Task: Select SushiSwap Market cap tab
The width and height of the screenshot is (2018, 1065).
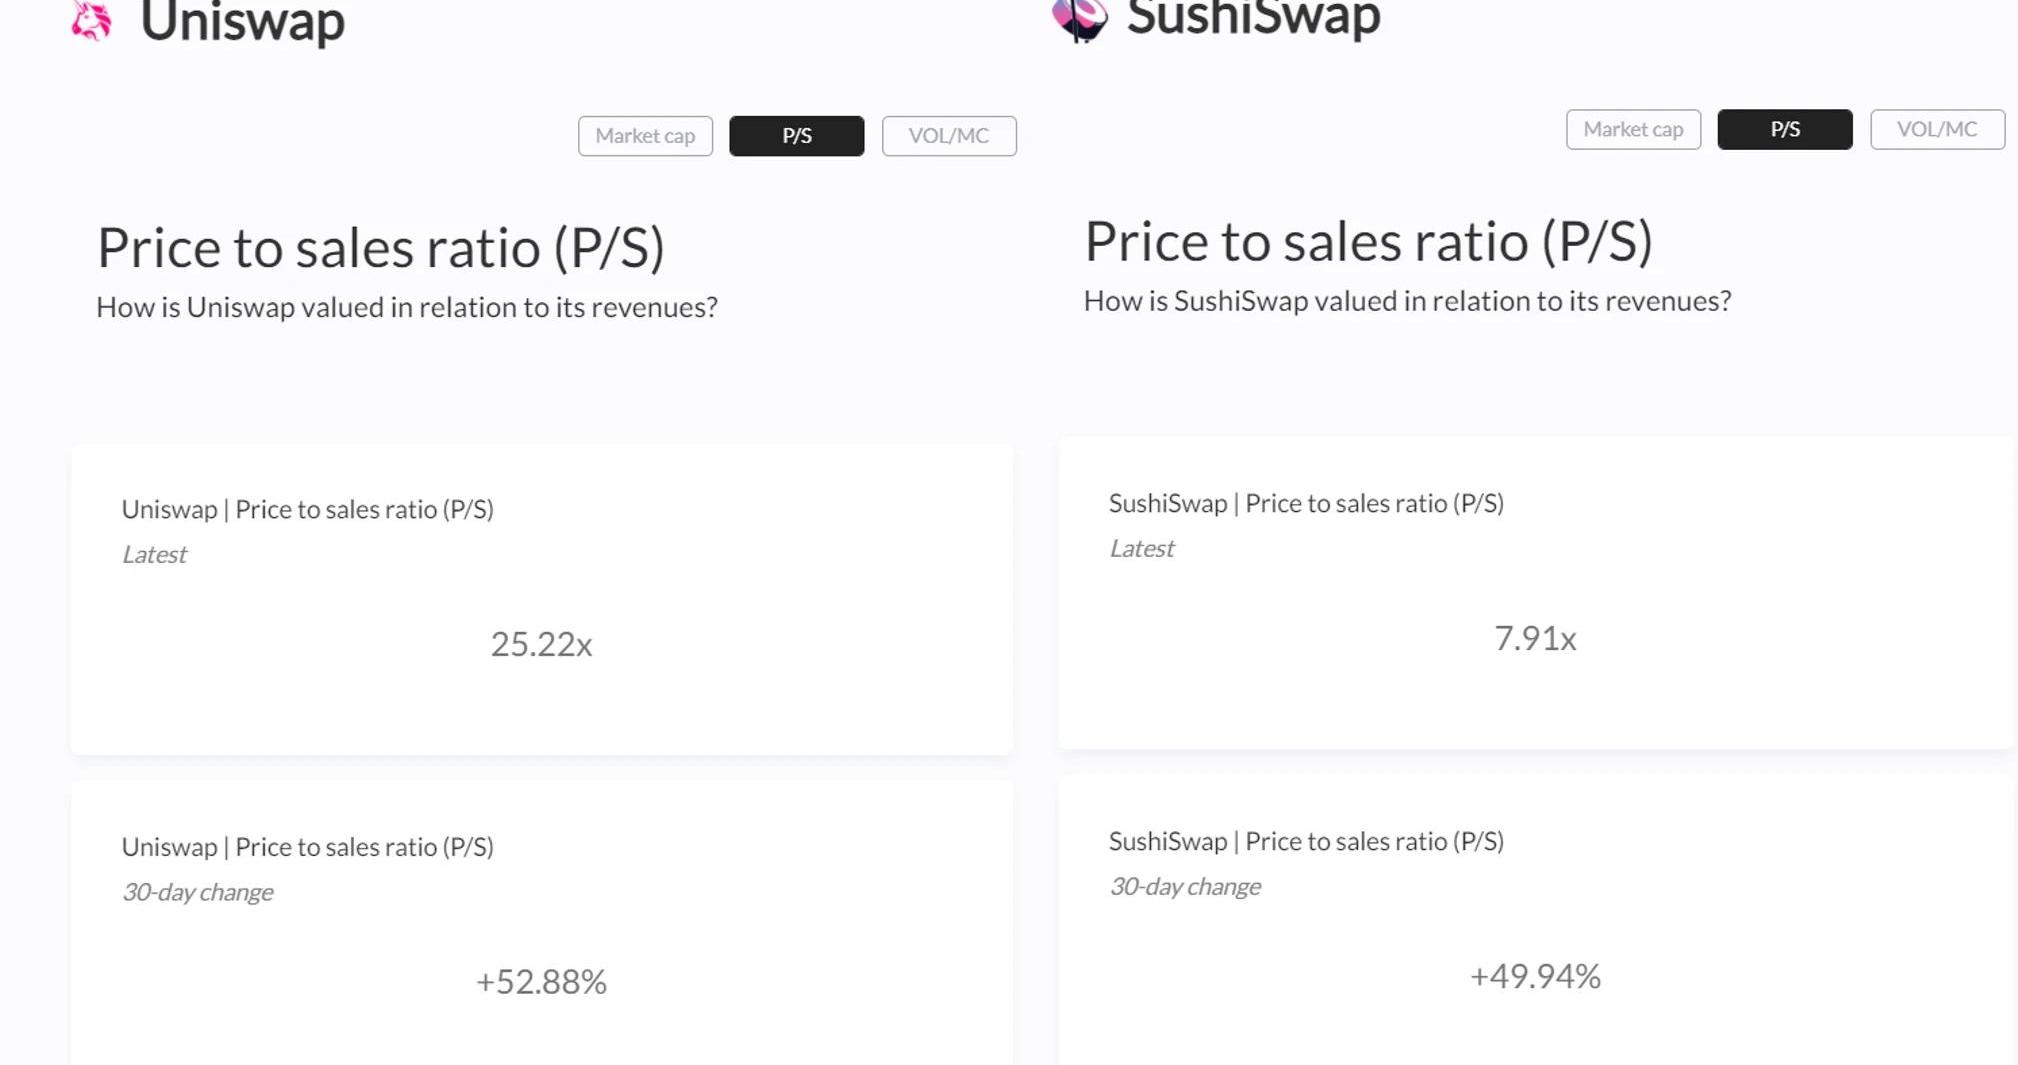Action: [x=1632, y=130]
